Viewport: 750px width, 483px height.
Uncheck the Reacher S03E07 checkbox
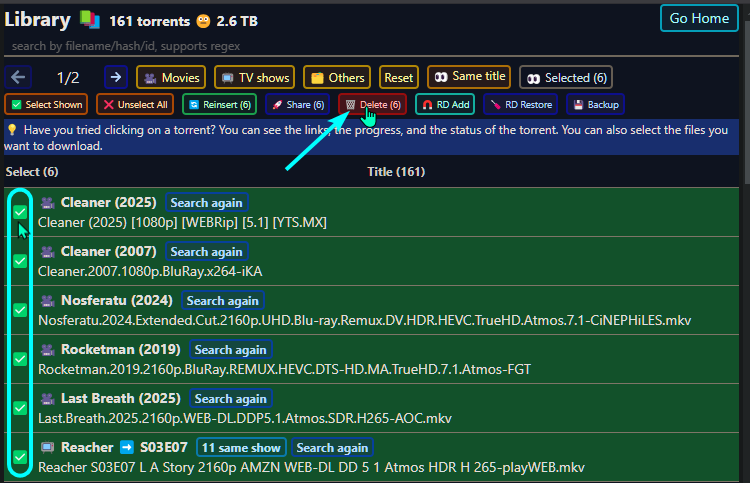pyautogui.click(x=20, y=457)
